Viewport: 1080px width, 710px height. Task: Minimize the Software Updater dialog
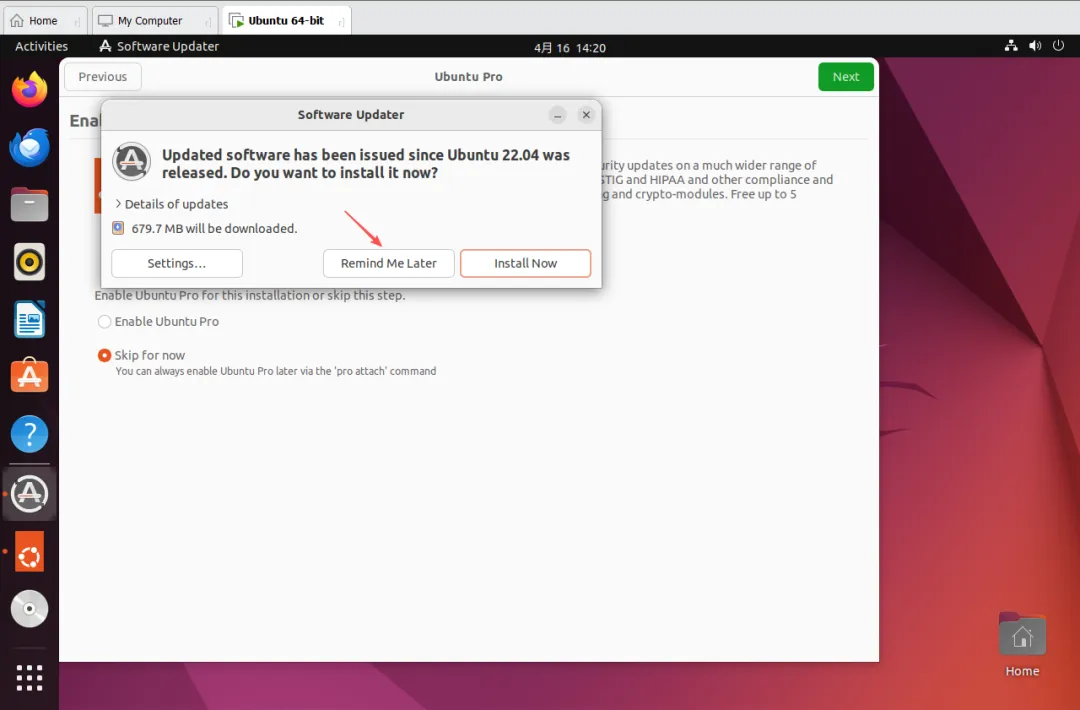(x=558, y=115)
